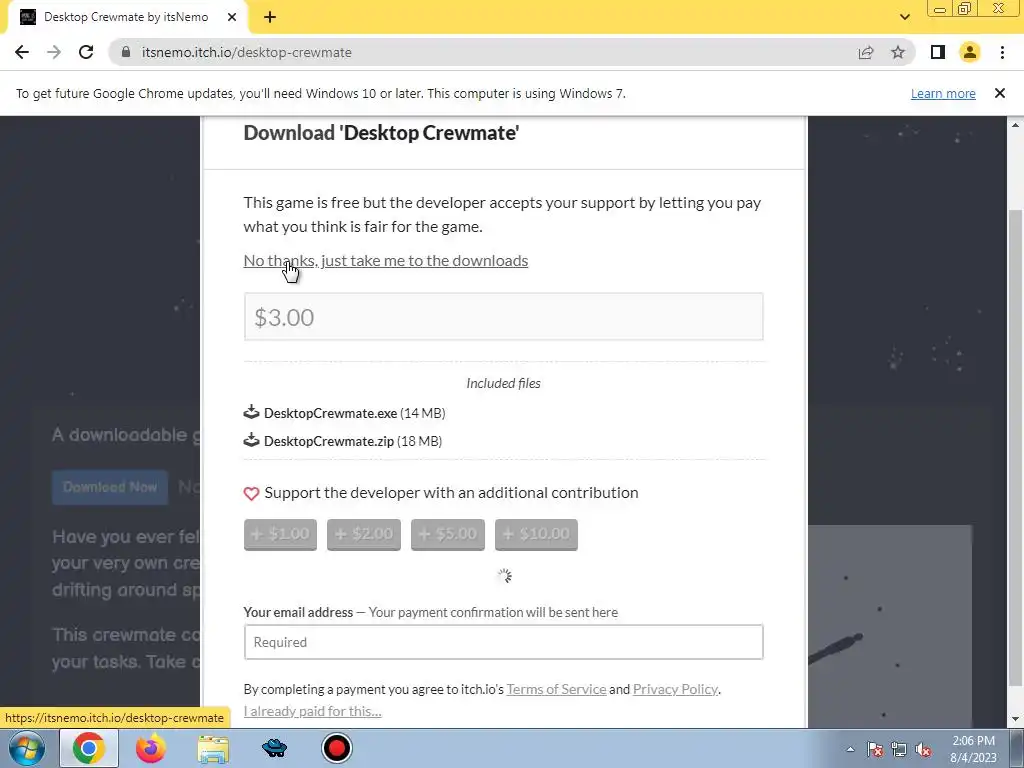Bookmark page with star icon
This screenshot has width=1024, height=768.
898,52
